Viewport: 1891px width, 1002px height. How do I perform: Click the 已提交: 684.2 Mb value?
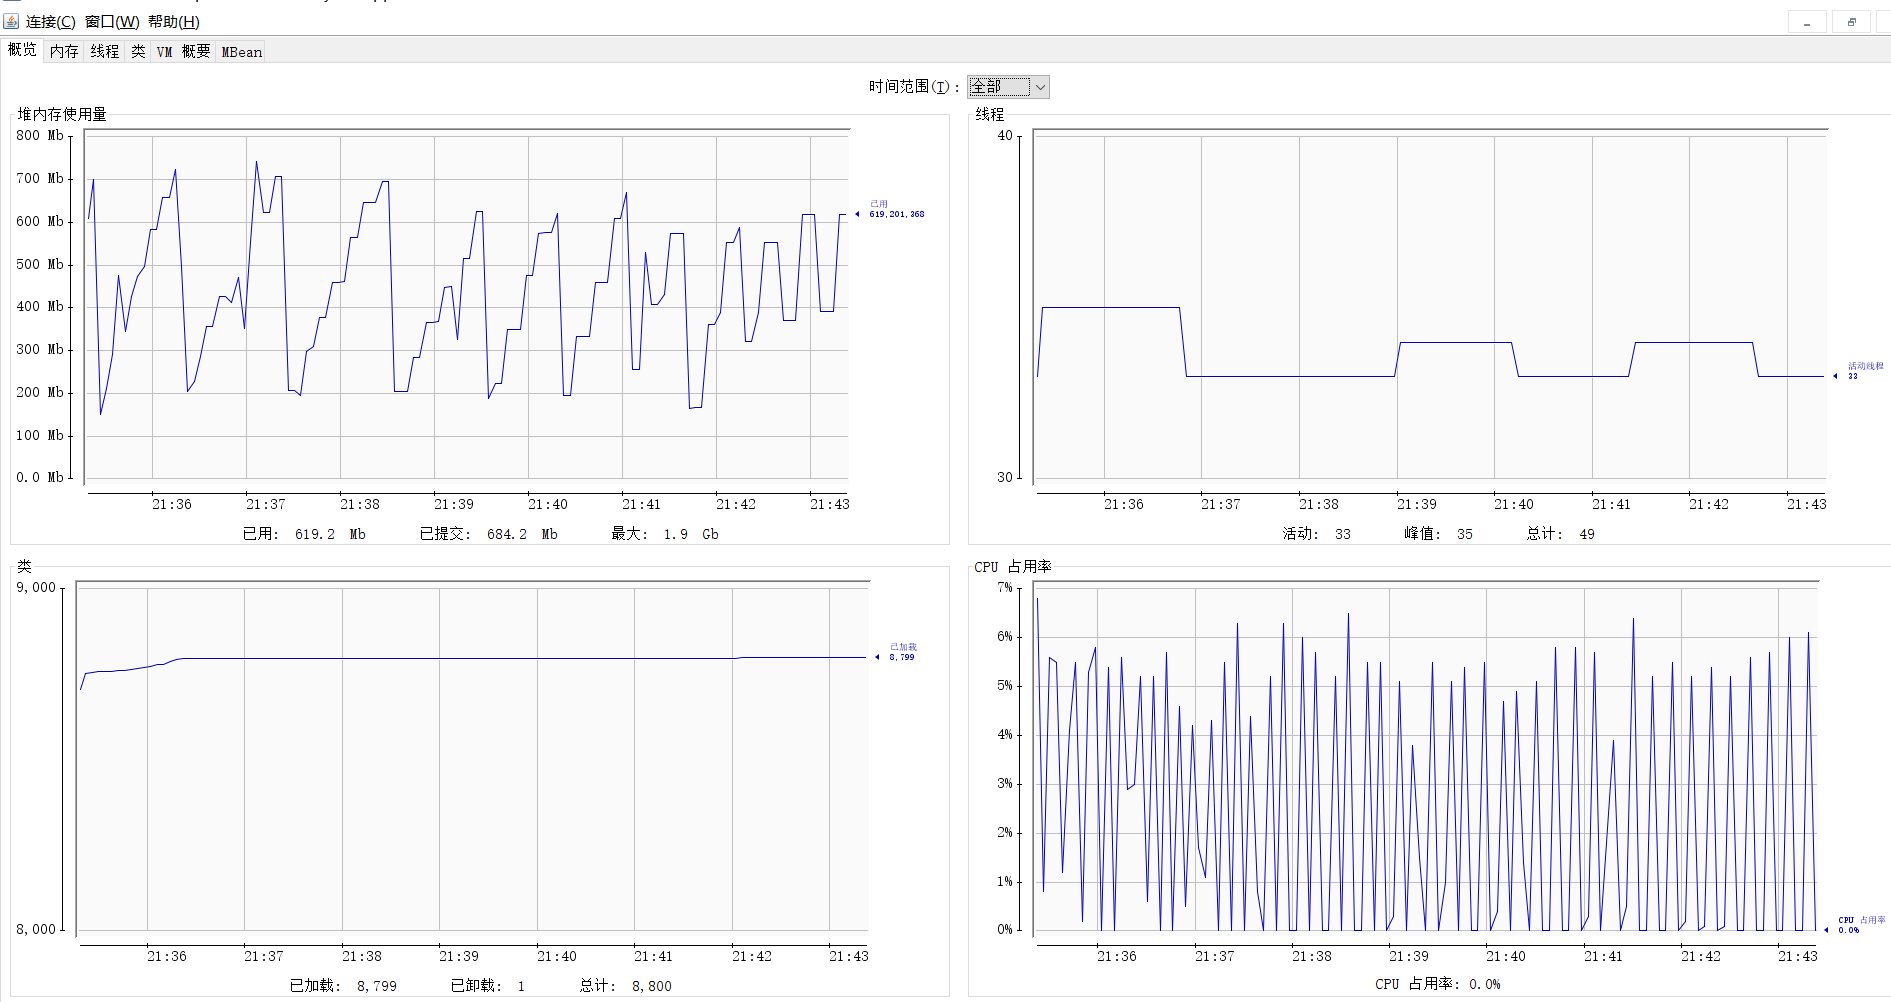[x=489, y=534]
